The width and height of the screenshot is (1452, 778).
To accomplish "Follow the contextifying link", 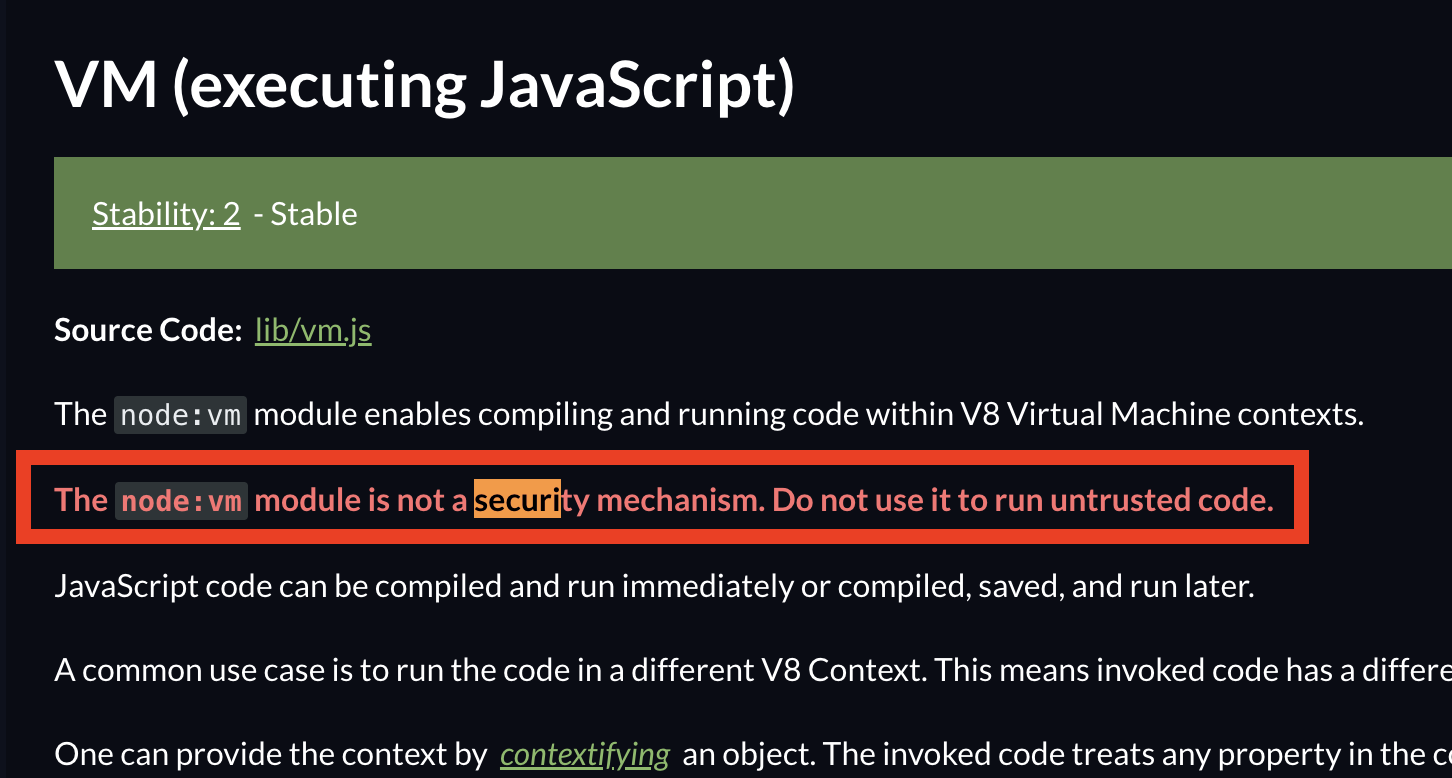I will pos(585,754).
